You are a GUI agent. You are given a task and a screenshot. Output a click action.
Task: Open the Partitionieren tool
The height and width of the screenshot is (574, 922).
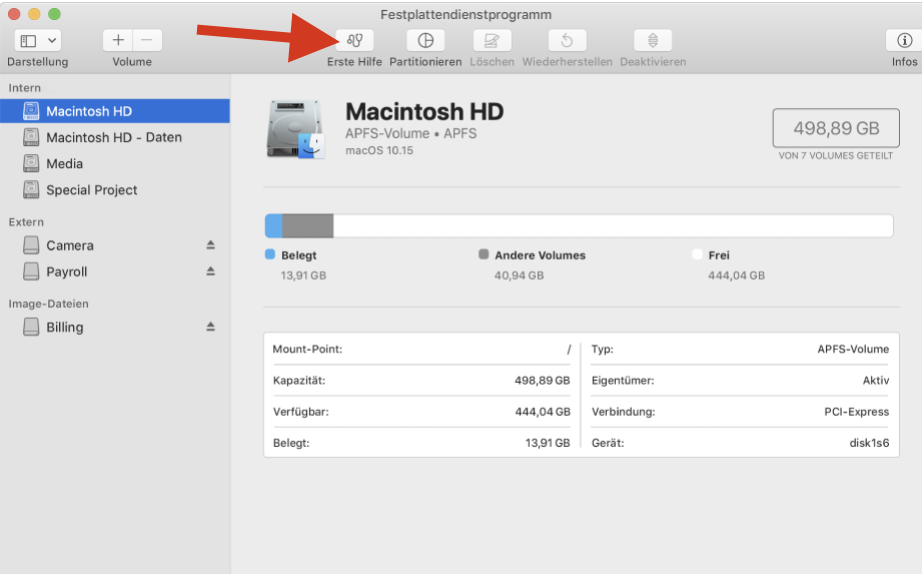pos(425,41)
